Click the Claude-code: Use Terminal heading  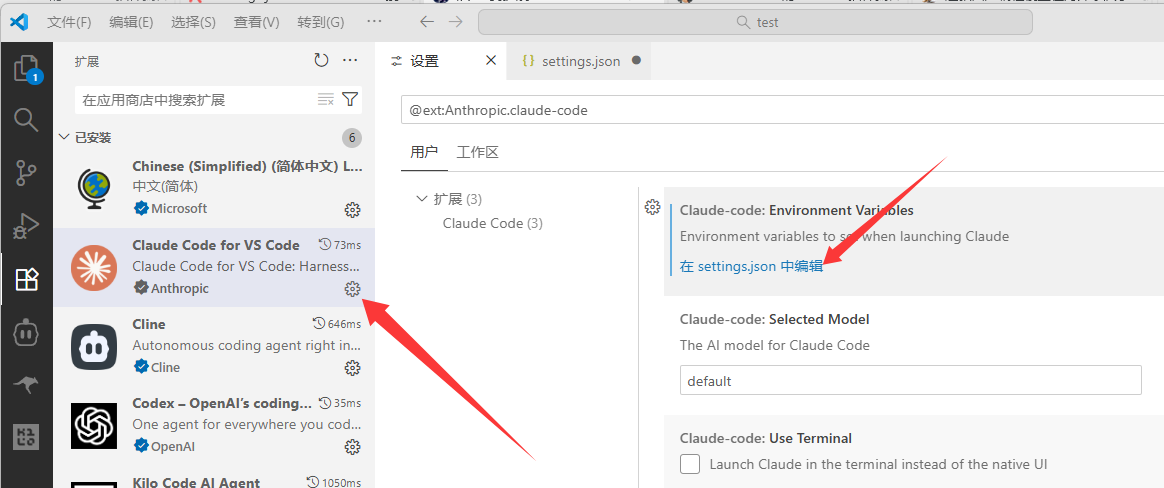766,437
